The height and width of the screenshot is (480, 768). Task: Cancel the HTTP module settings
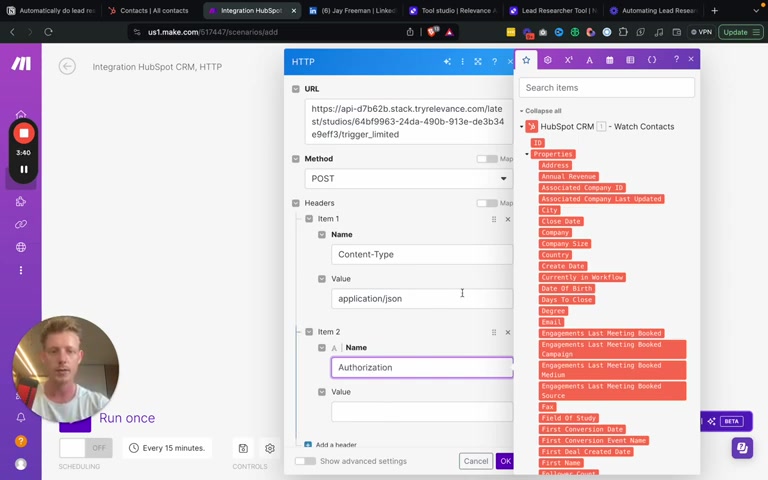pos(476,461)
